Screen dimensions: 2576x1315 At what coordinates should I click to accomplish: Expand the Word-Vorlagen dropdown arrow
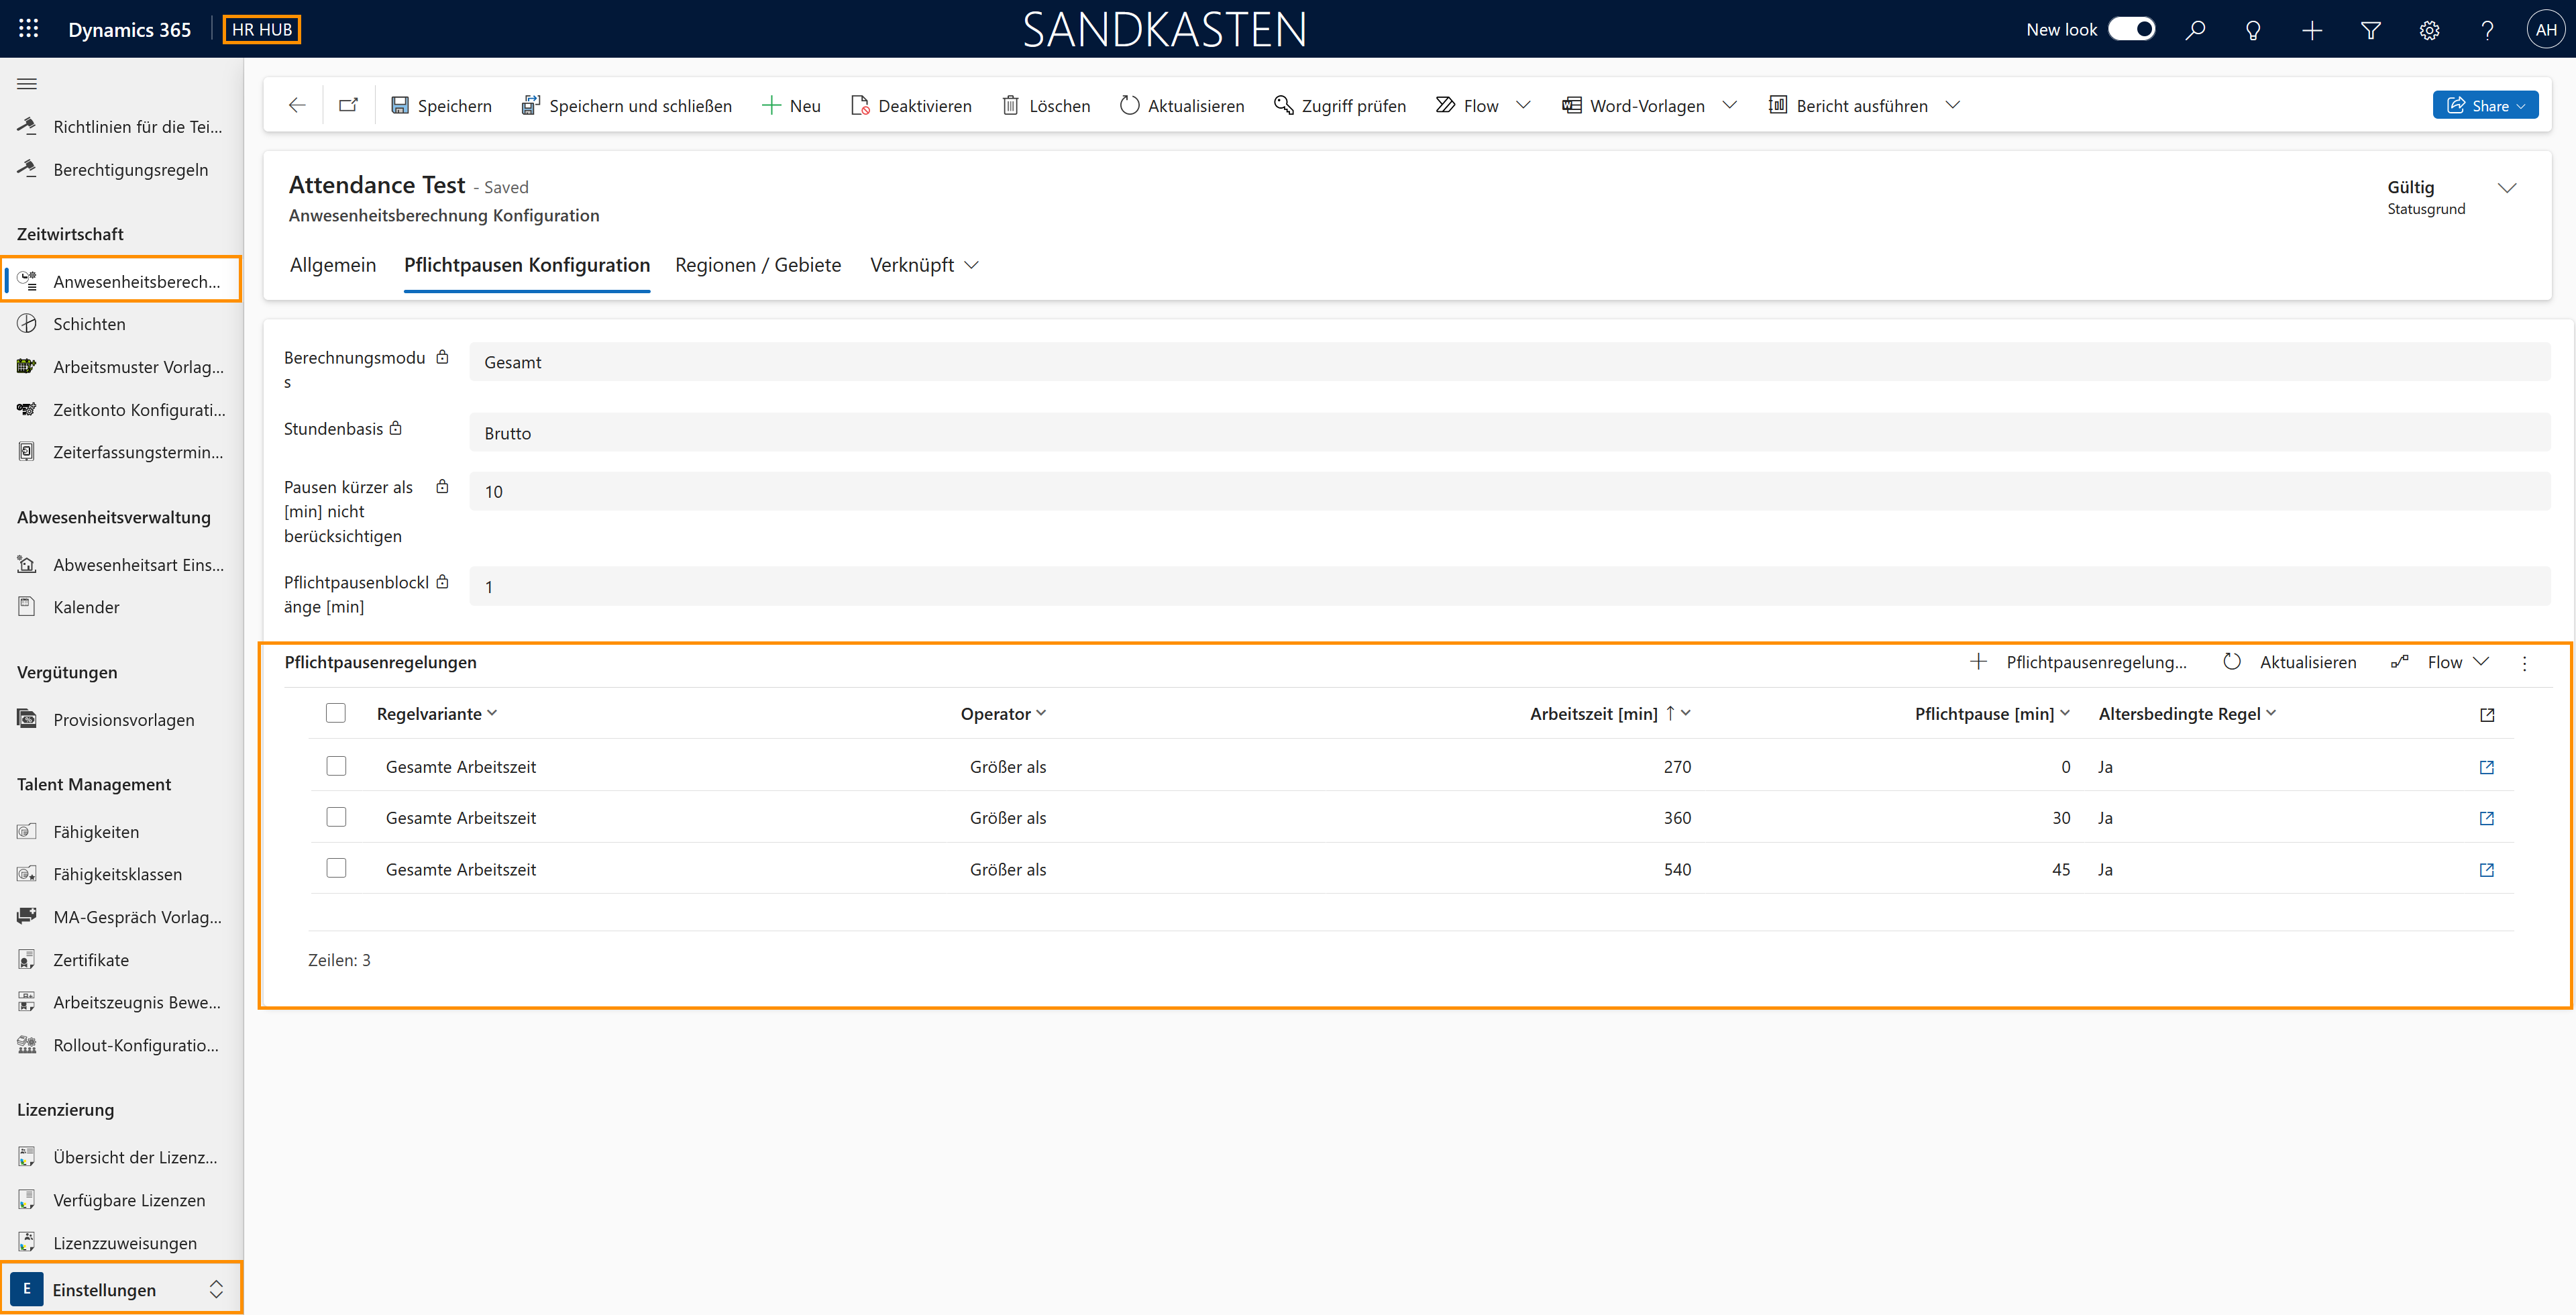point(1730,105)
